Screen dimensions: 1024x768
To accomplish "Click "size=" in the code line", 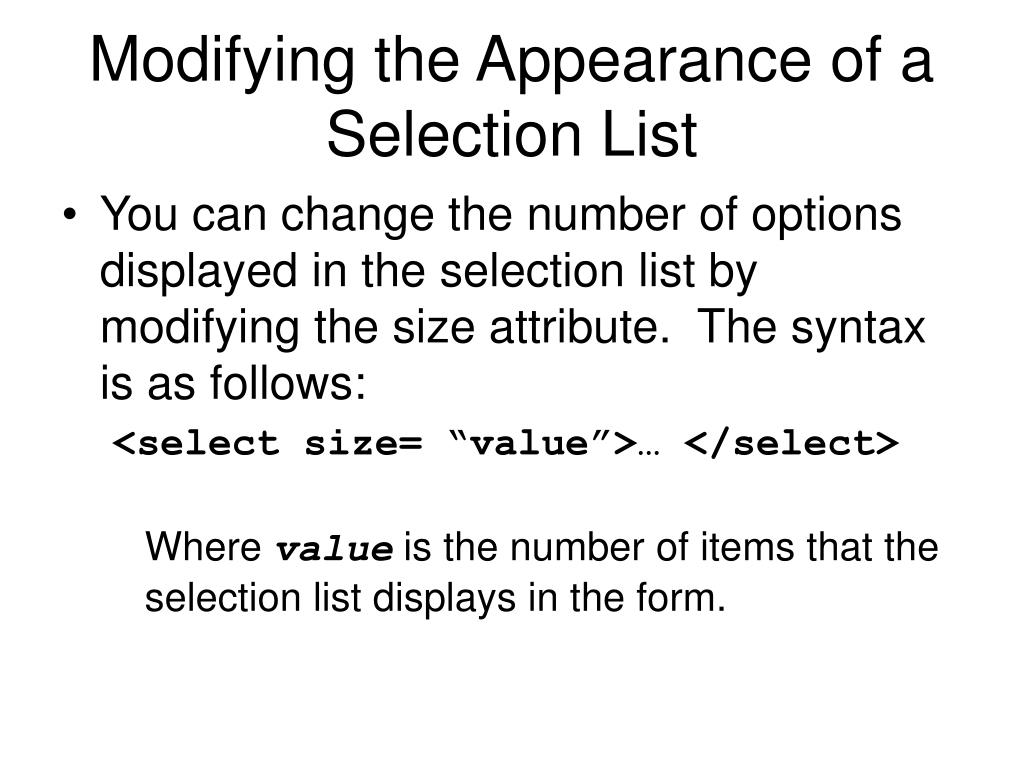I will tap(364, 443).
